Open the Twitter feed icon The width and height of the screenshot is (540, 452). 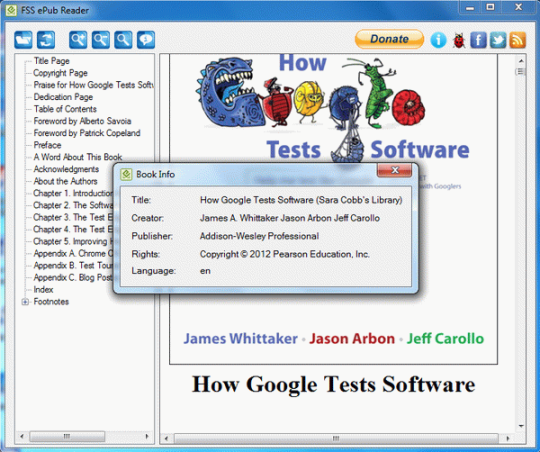(x=498, y=40)
